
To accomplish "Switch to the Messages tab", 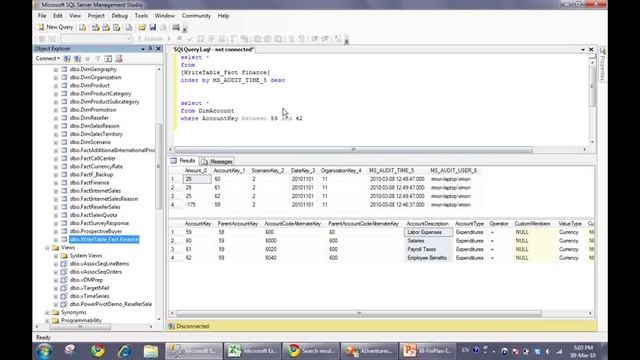I will [x=217, y=161].
